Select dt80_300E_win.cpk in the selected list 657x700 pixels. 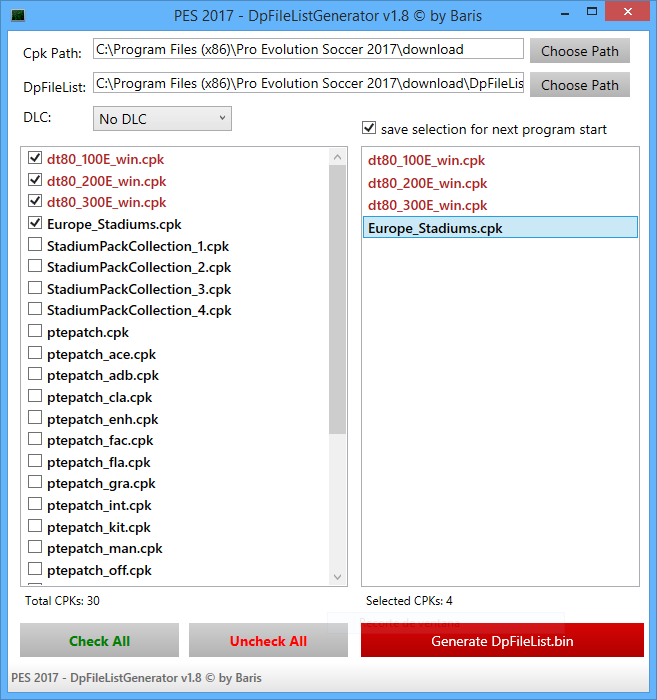pyautogui.click(x=500, y=205)
